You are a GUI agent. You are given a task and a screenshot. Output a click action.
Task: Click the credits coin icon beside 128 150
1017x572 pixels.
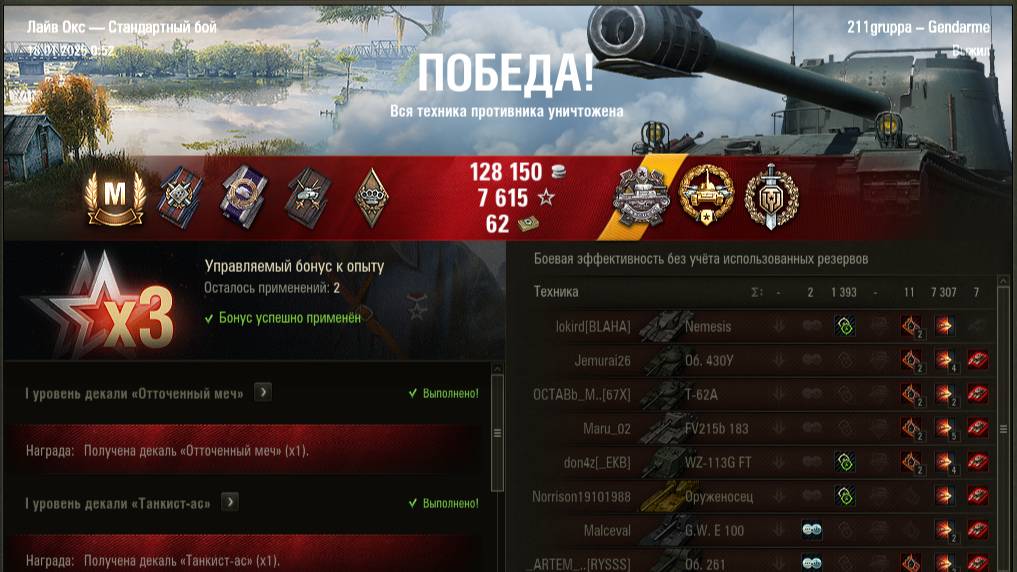click(x=557, y=172)
